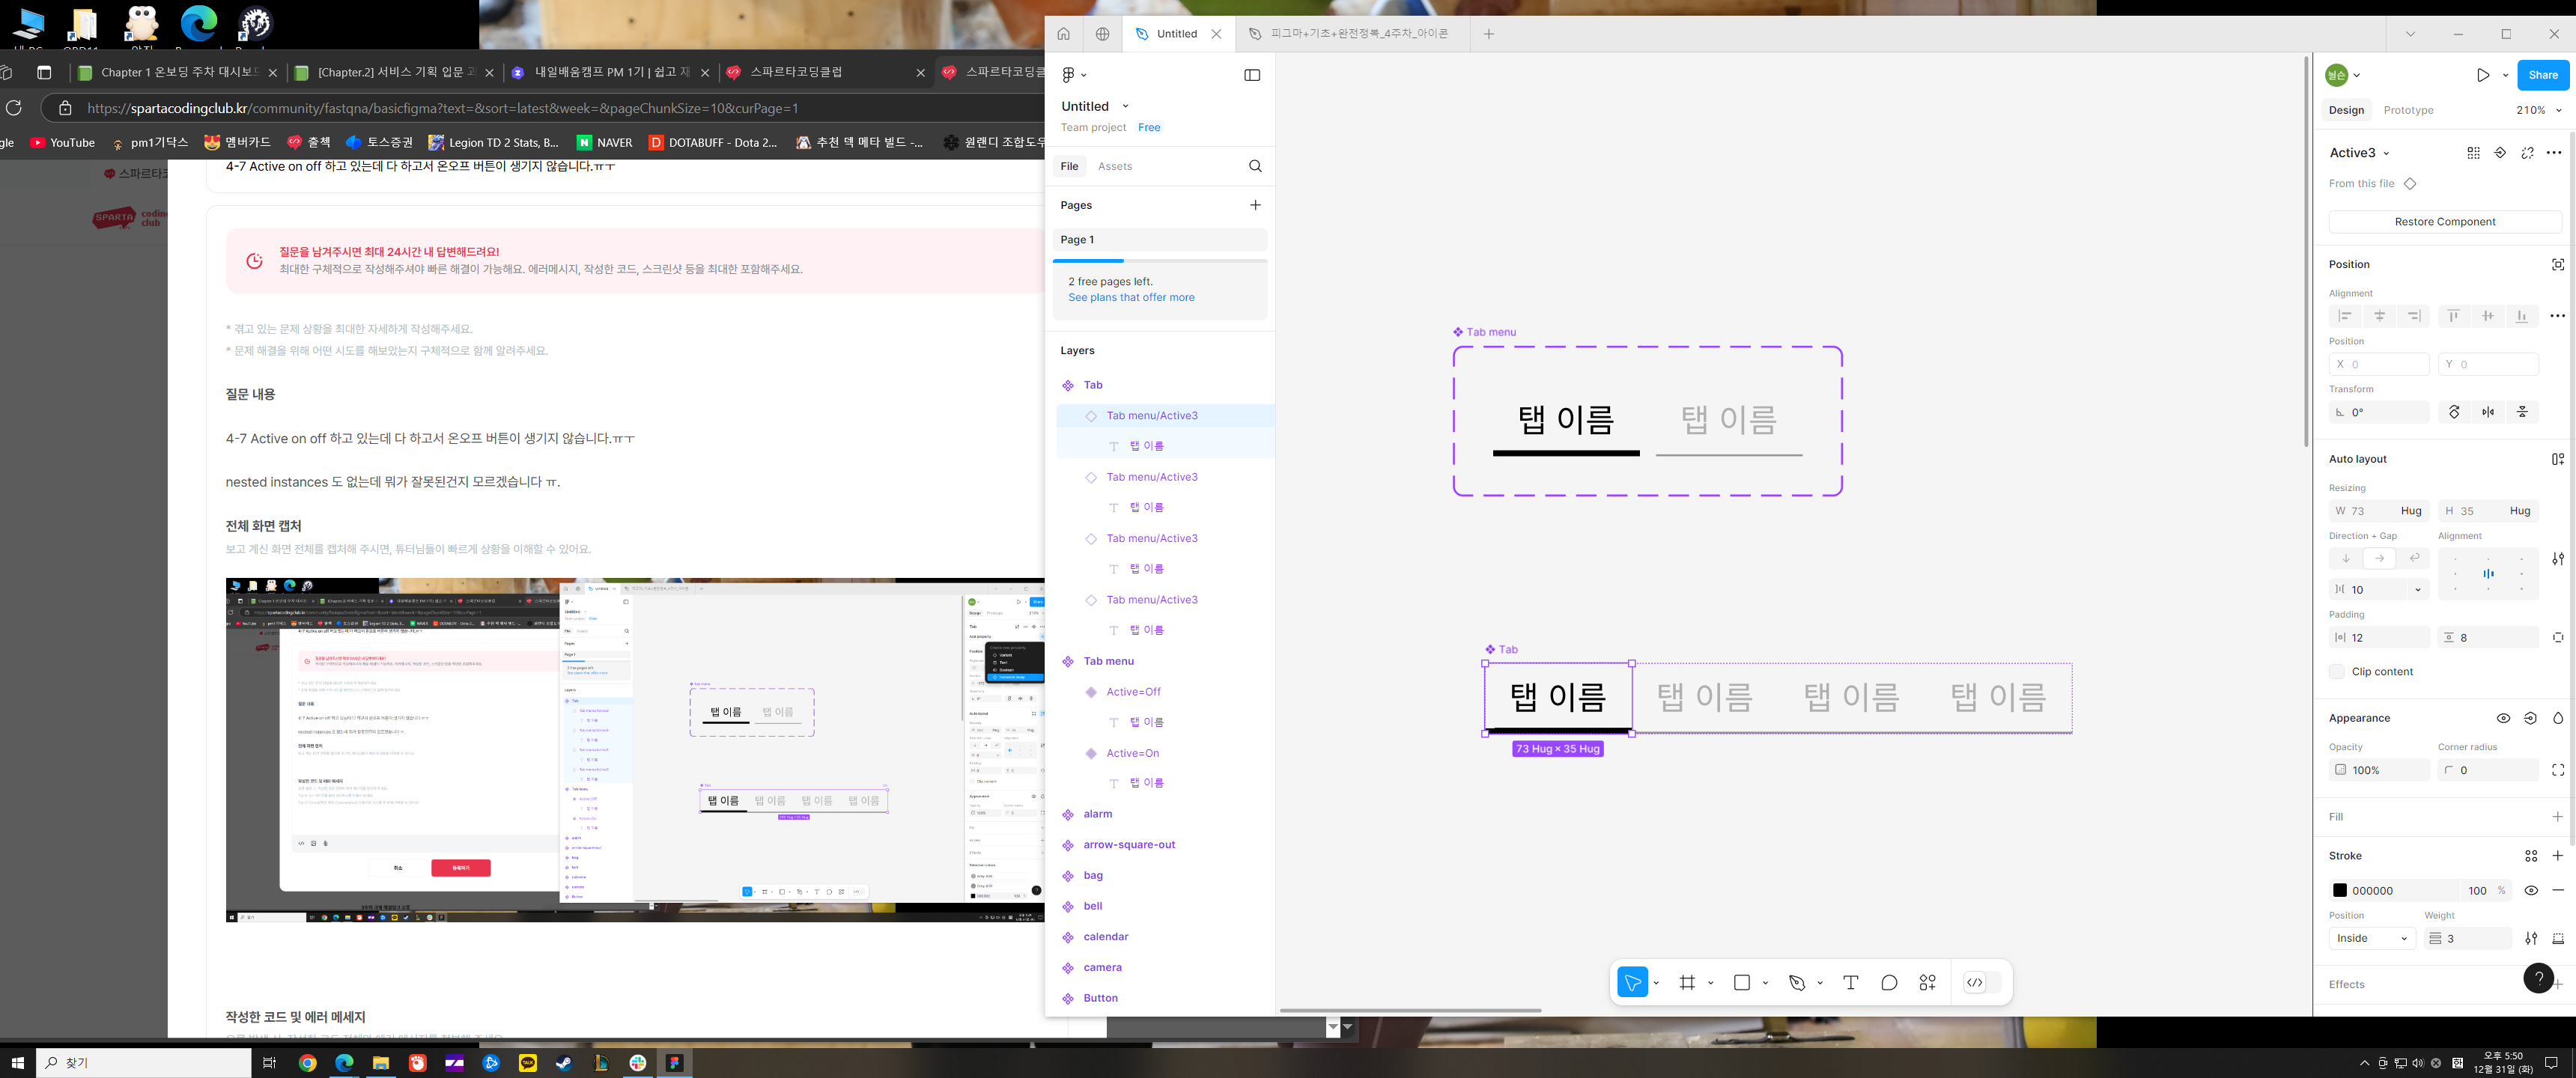Toggle Dev Mode switch
Image resolution: width=2576 pixels, height=1078 pixels.
click(1982, 983)
